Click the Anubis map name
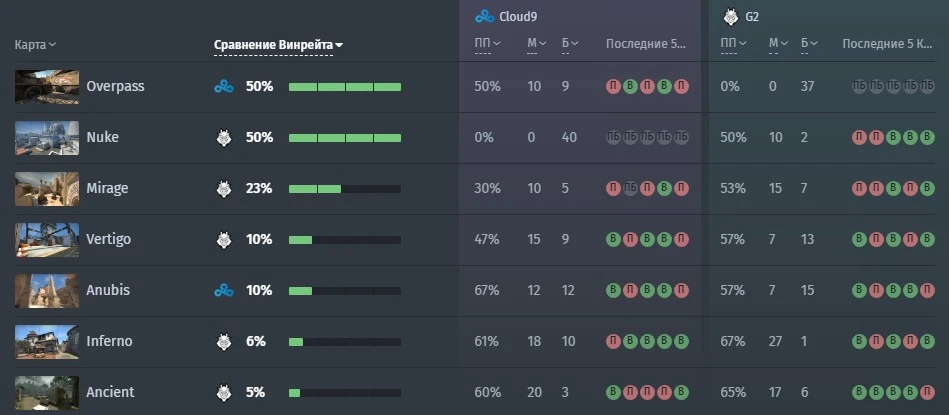 click(108, 290)
